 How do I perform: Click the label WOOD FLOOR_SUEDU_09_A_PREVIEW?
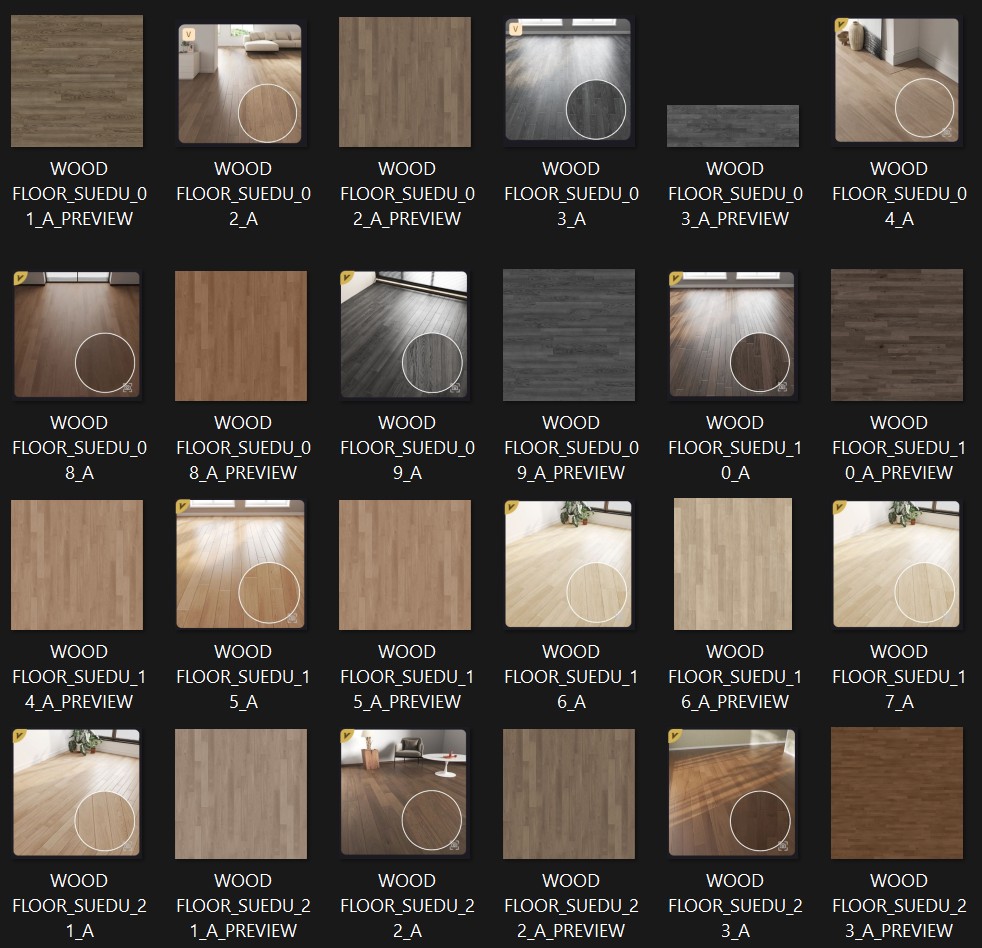pos(571,448)
